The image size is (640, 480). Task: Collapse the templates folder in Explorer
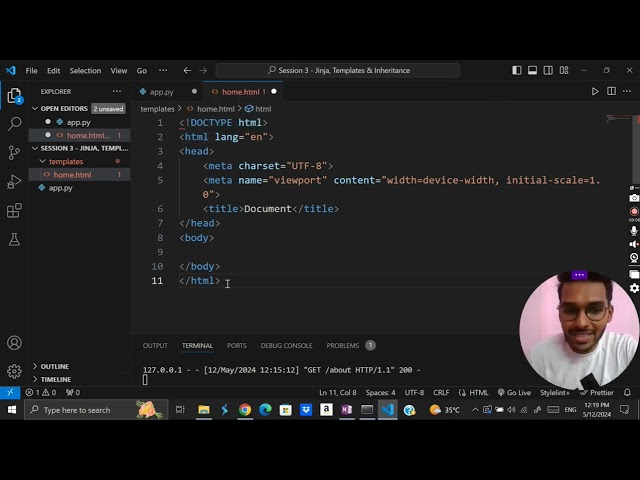pyautogui.click(x=65, y=161)
